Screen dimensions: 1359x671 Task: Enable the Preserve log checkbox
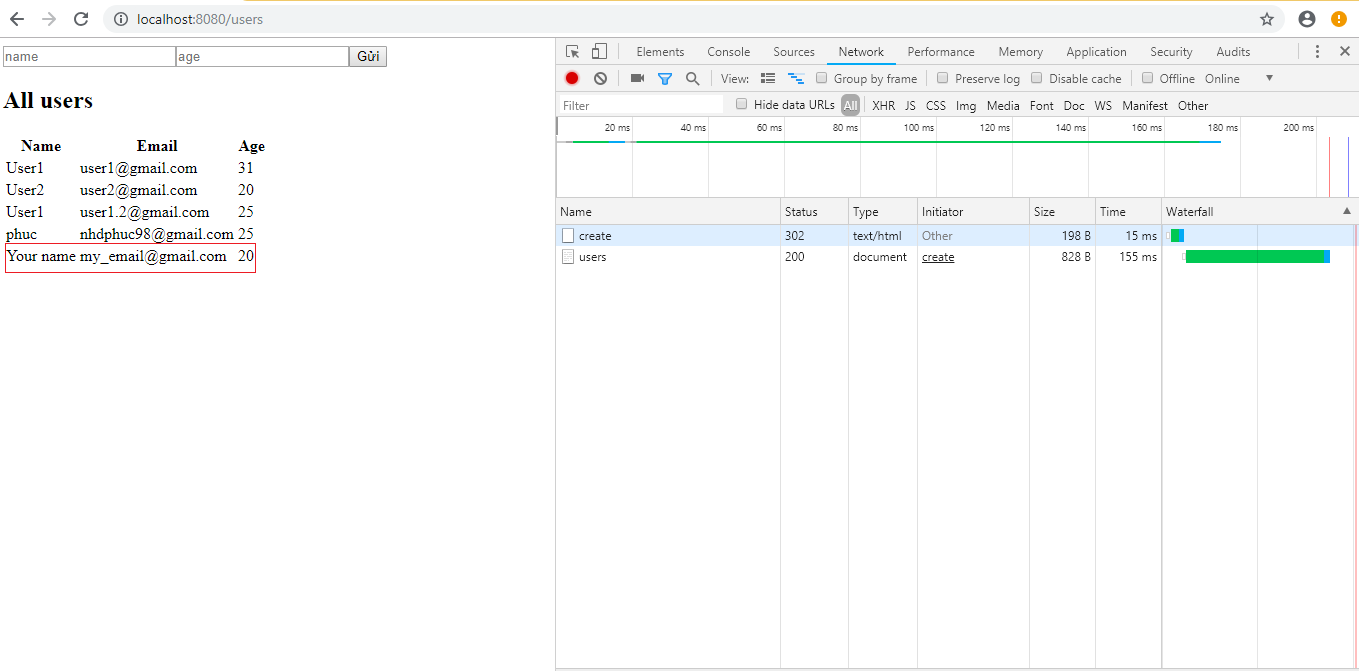[x=943, y=78]
